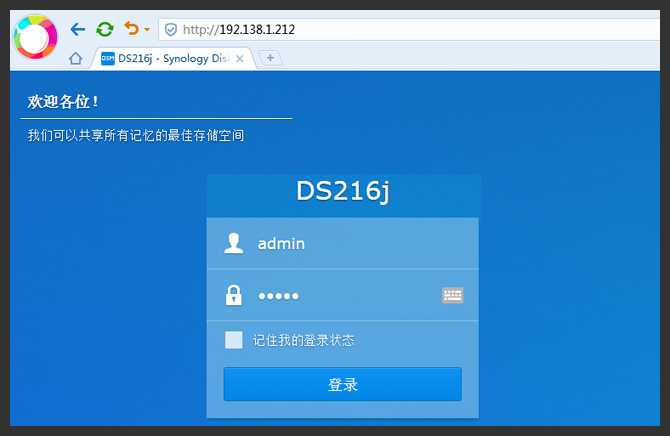Click the DS216j title text
This screenshot has height=436, width=670.
(x=343, y=191)
